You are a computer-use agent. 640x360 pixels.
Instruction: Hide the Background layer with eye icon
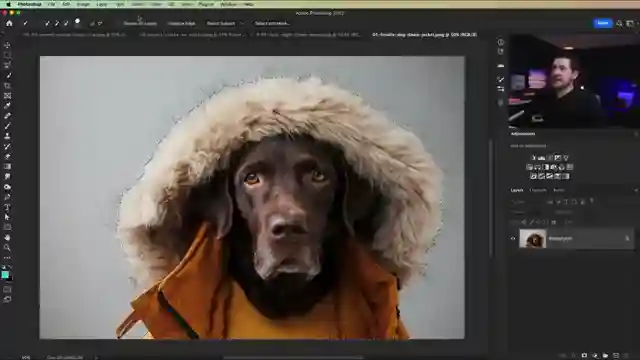click(x=513, y=239)
